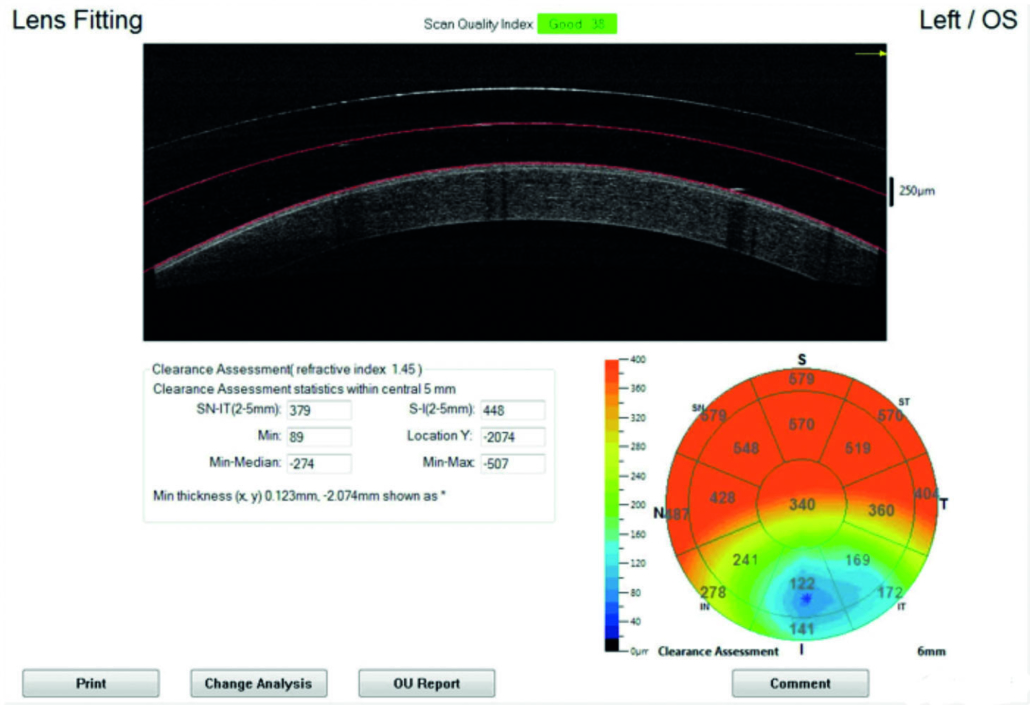Select the central 340 zone on clearance map
The width and height of the screenshot is (1030, 705).
coord(802,505)
